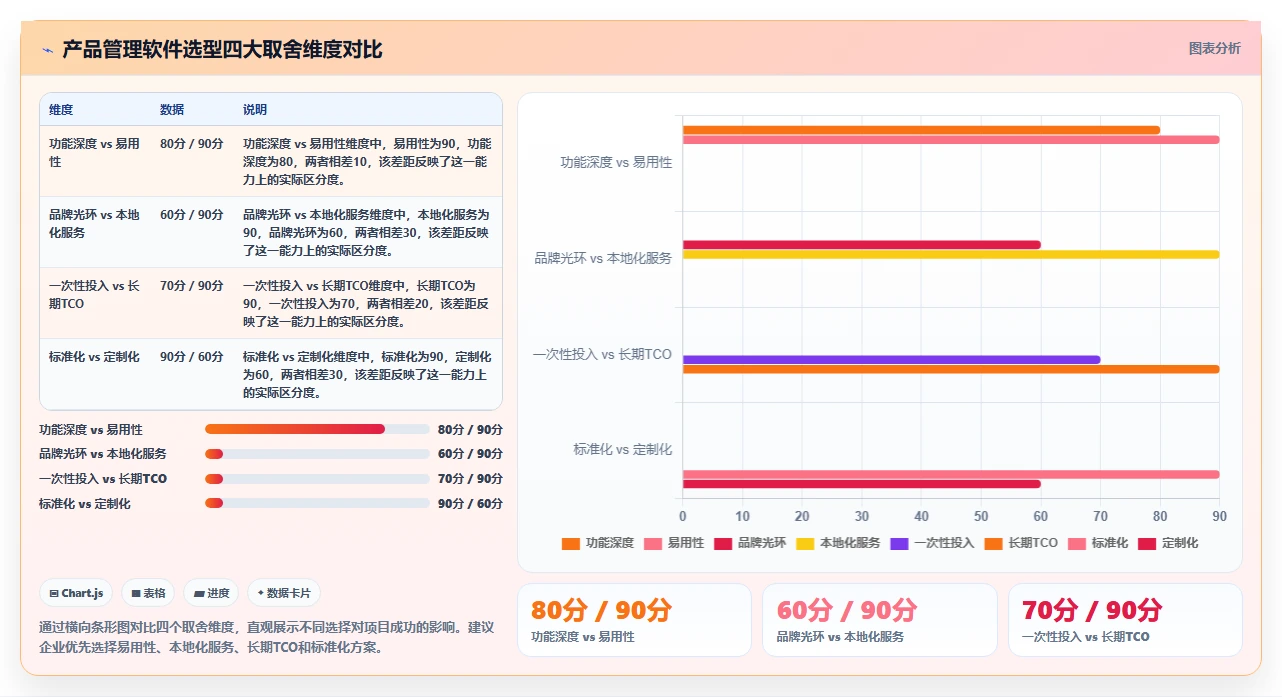Click chart y-axis label 标准化 vs 定制化
1282x697 pixels.
tap(623, 450)
